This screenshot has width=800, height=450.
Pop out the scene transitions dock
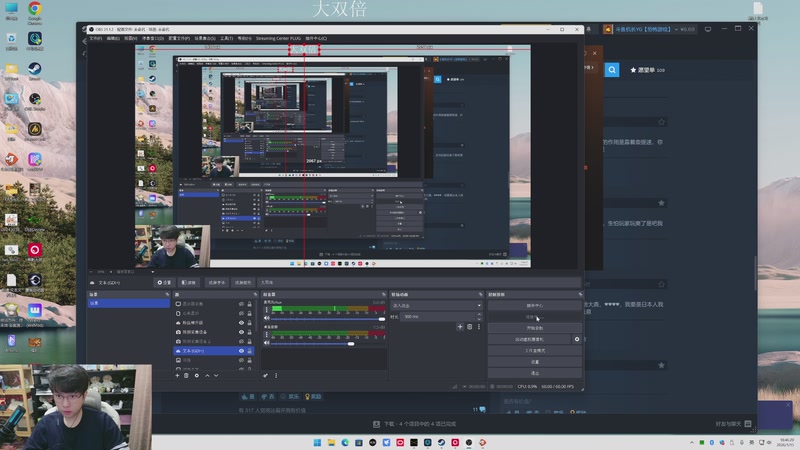(480, 294)
